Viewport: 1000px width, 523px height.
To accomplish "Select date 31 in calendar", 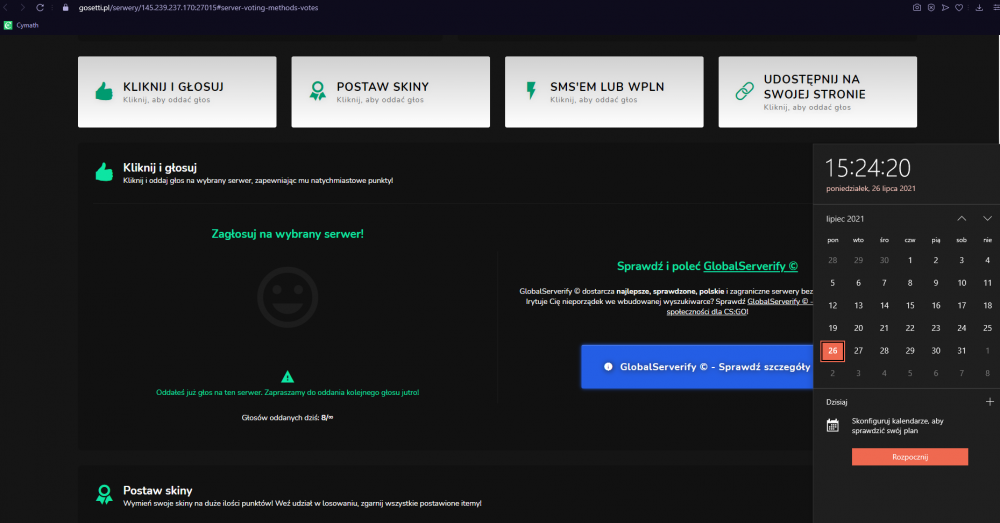I will [962, 351].
